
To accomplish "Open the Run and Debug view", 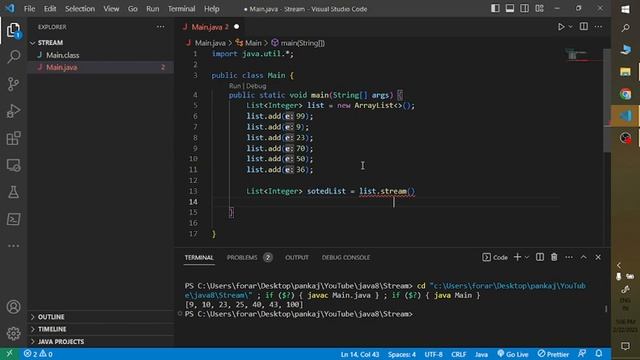I will [13, 111].
